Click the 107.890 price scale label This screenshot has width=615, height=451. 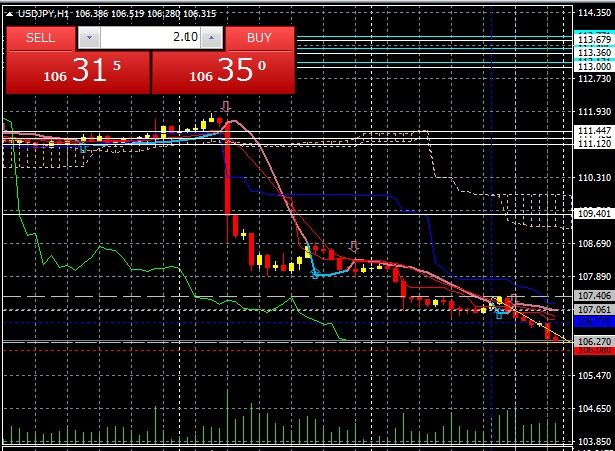595,277
